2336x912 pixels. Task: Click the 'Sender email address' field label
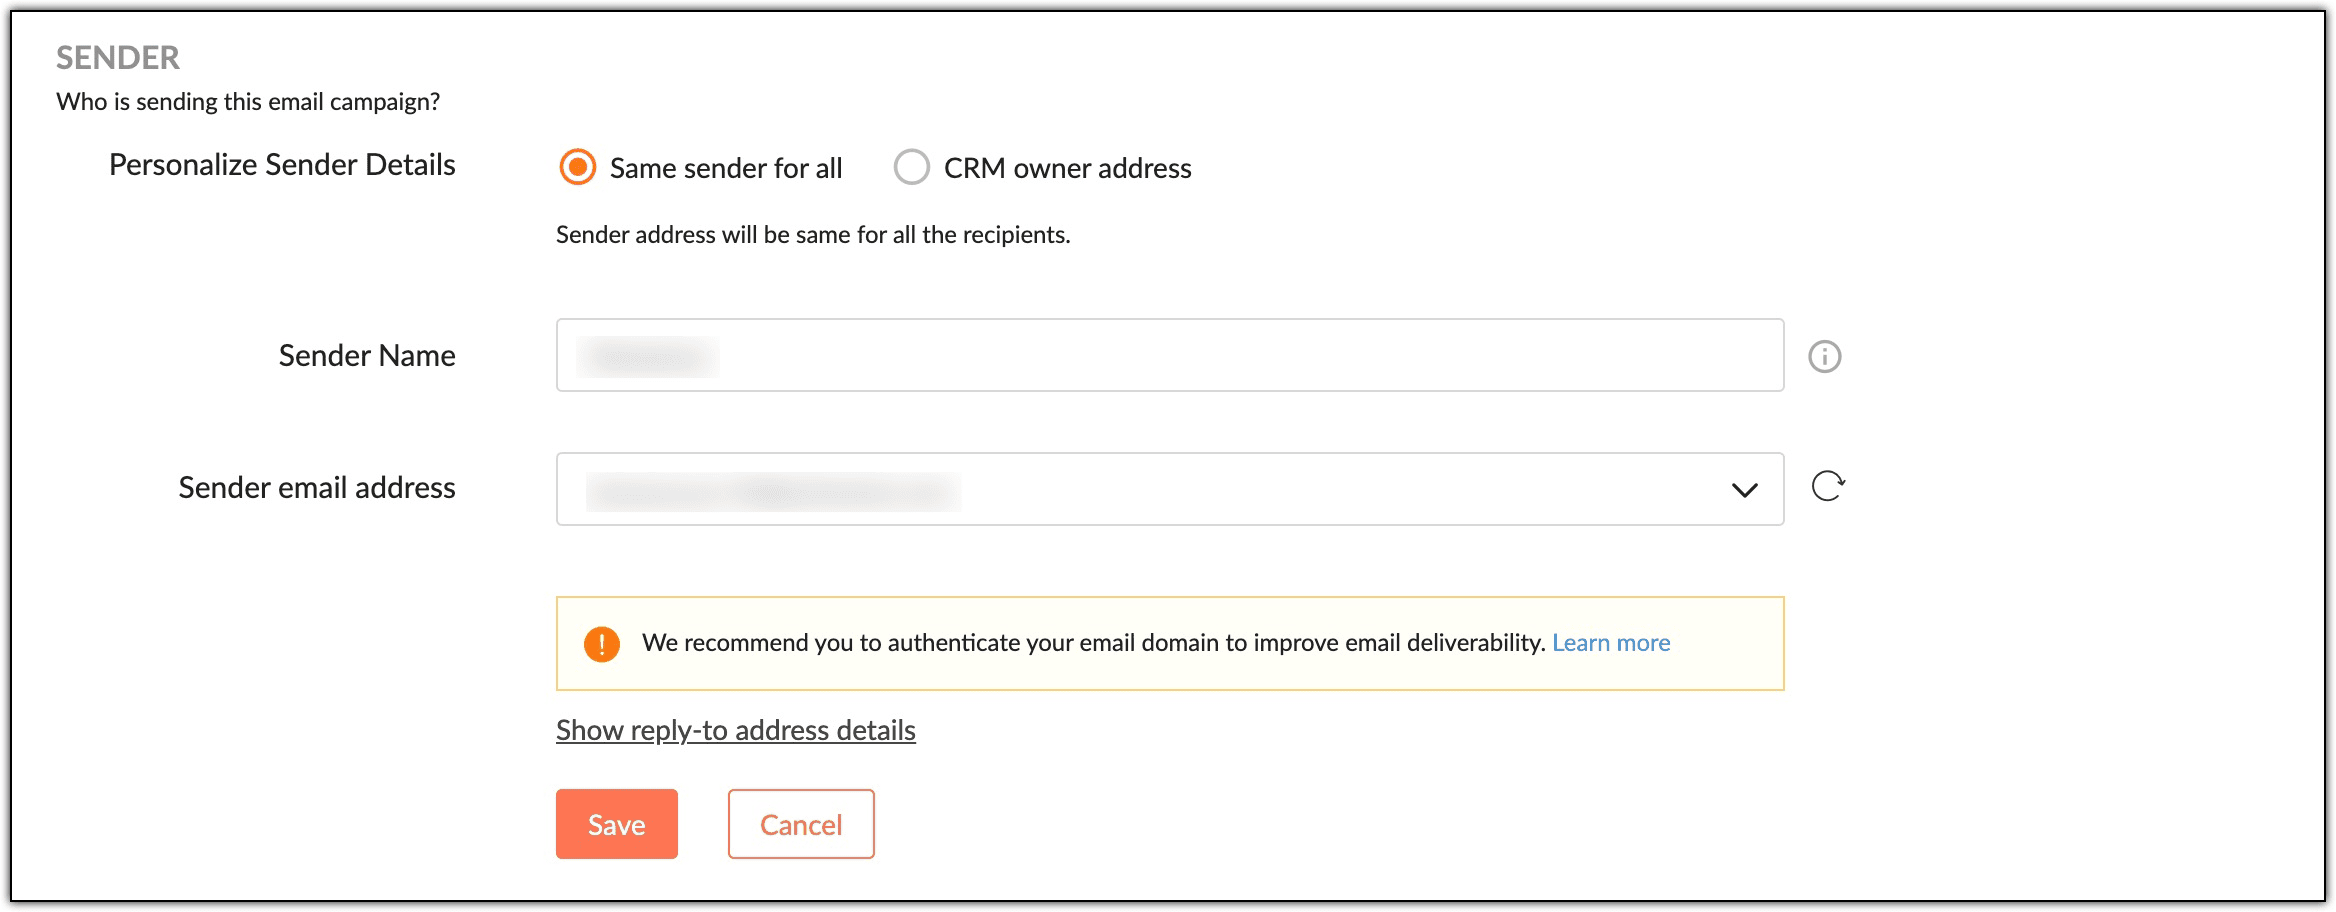[x=317, y=487]
